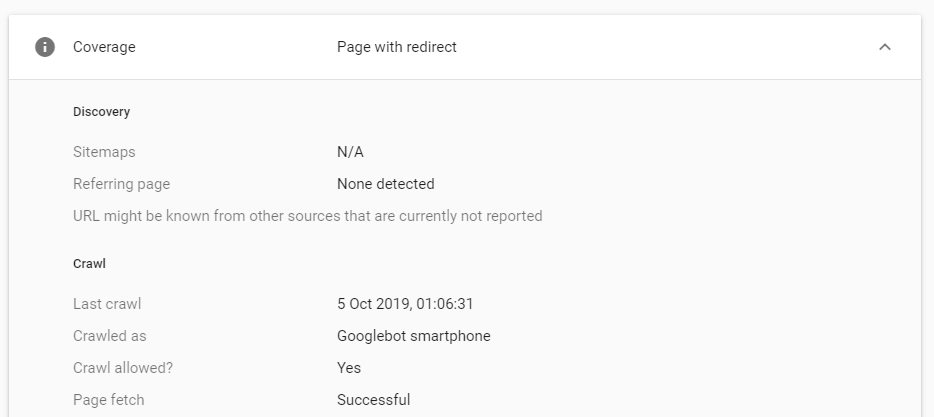The height and width of the screenshot is (417, 934).
Task: Click the N/A sitemaps value
Action: click(x=350, y=152)
